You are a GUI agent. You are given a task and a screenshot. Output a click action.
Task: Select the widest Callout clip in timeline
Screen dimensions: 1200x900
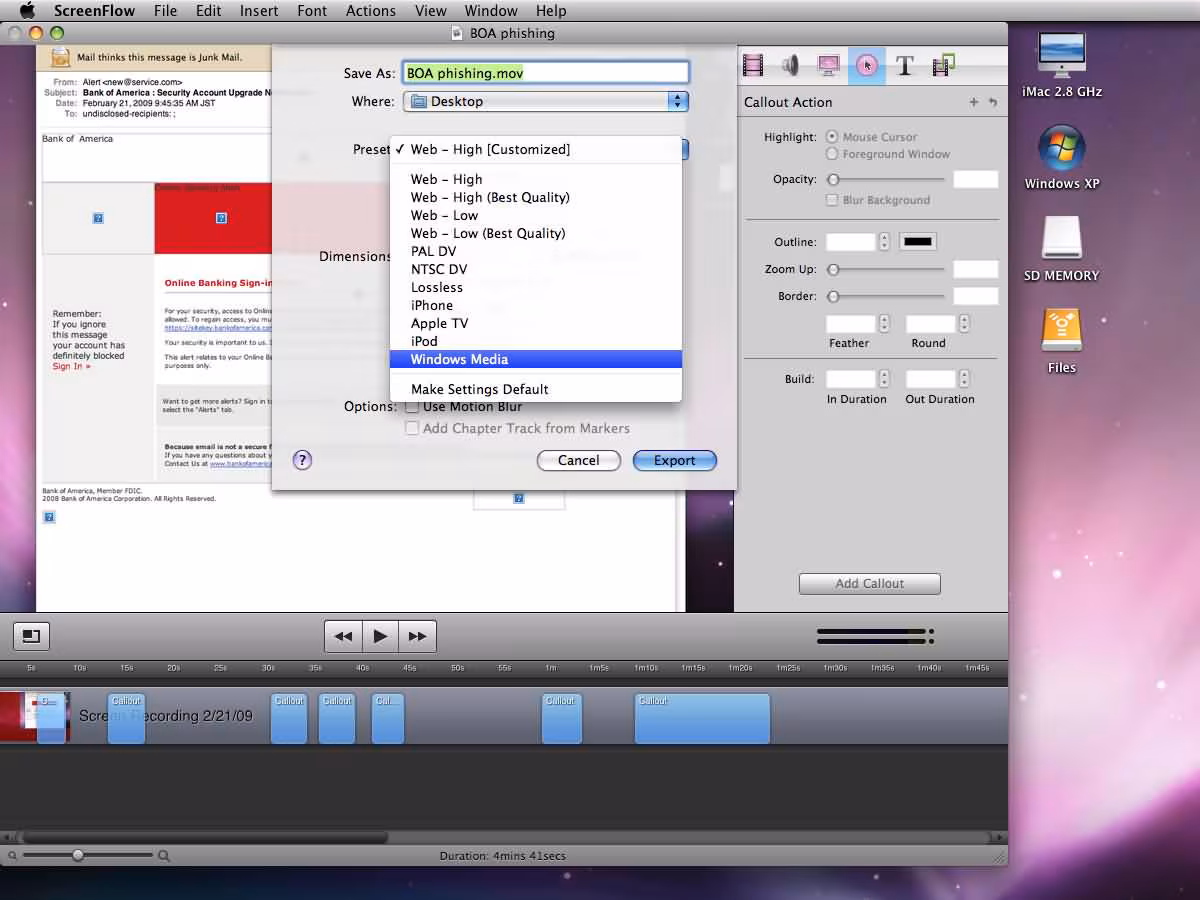[x=702, y=718]
